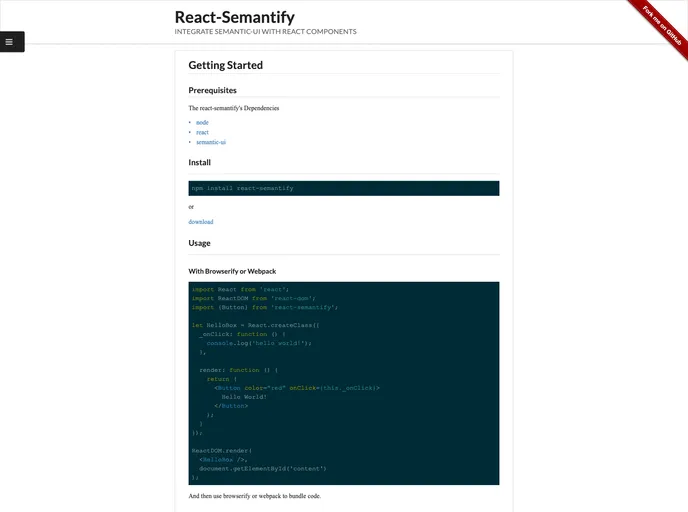Image resolution: width=688 pixels, height=512 pixels.
Task: Click the Fork me on GitHub ribbon
Action: pyautogui.click(x=662, y=25)
